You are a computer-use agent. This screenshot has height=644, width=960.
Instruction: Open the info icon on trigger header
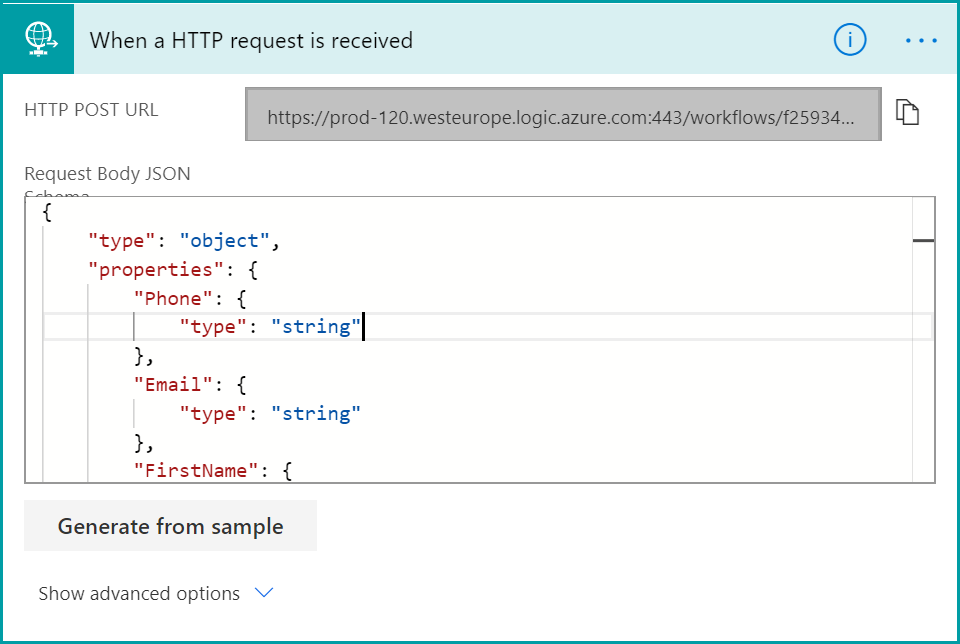pyautogui.click(x=850, y=40)
